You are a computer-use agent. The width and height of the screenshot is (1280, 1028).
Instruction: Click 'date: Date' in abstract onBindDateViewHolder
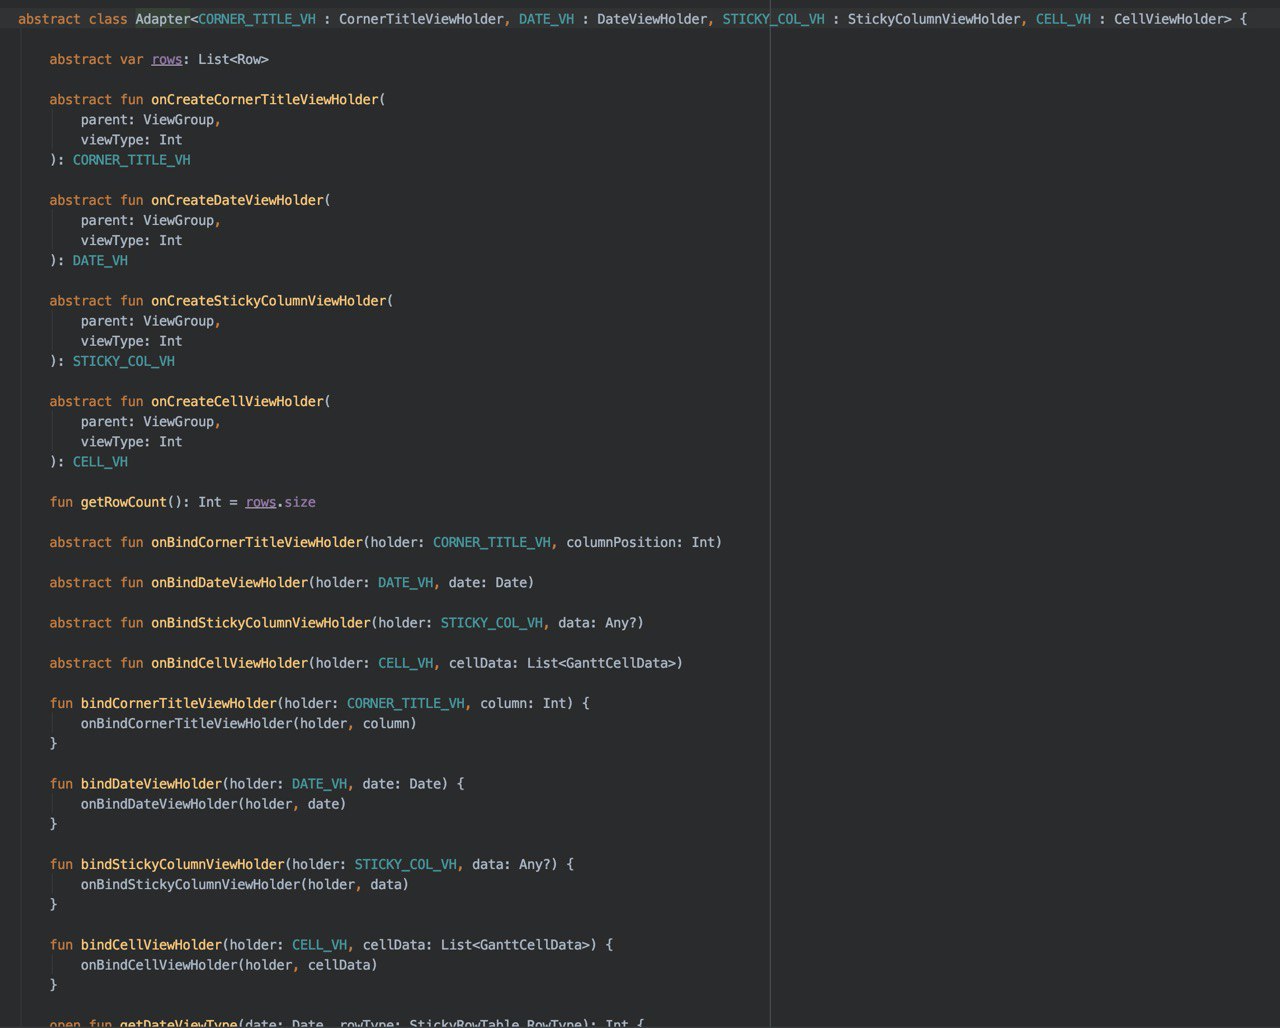(x=488, y=582)
